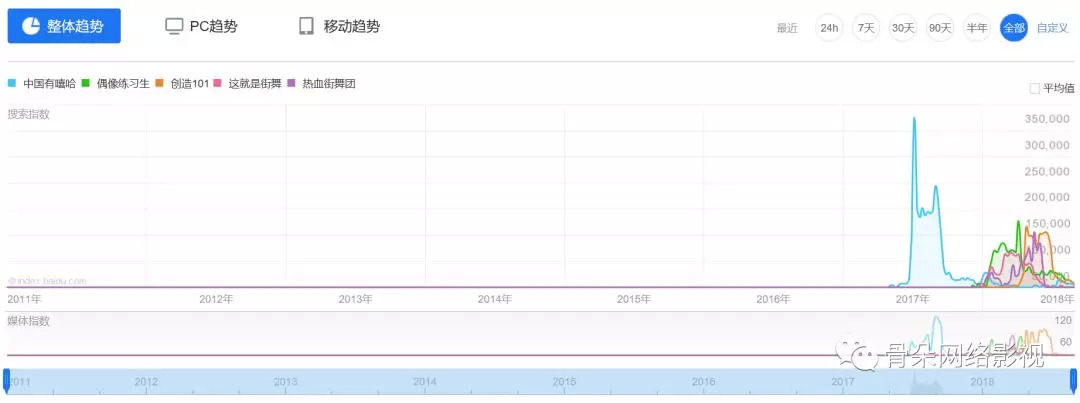Screen dimensions: 1080x403
Task: Click the tablet icon beside 移动趋势
Action: click(x=307, y=26)
